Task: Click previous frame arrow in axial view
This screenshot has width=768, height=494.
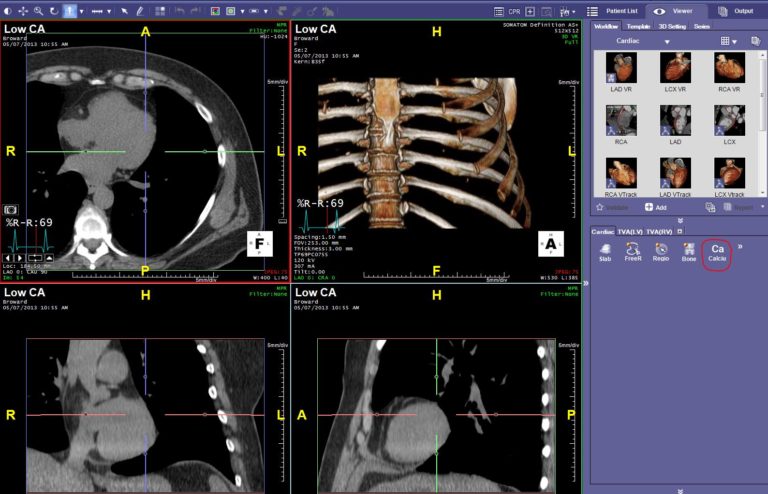Action: pyautogui.click(x=8, y=258)
